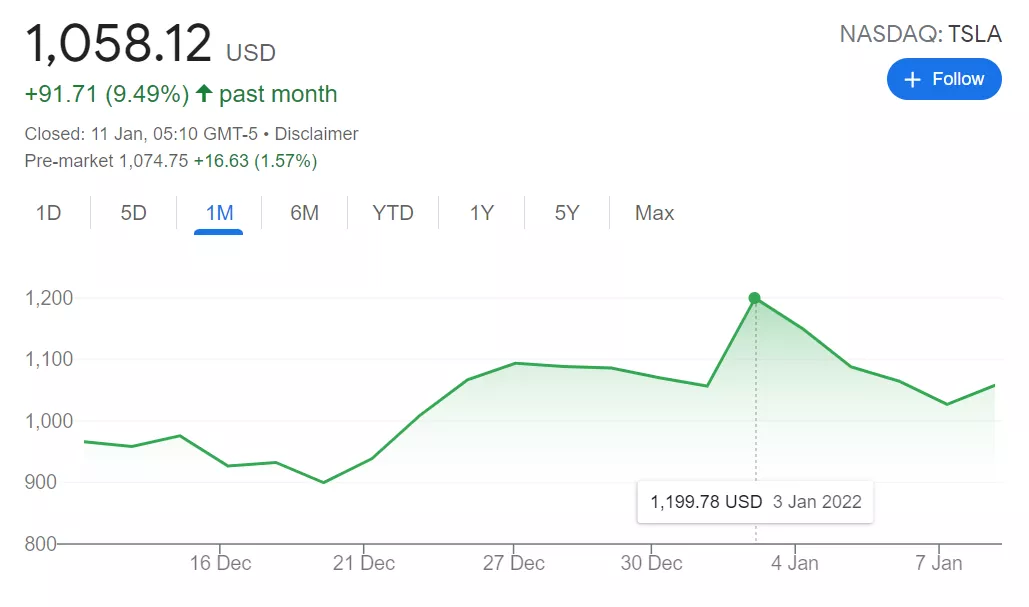Click the 27 Dec axis date
The image size is (1029, 607).
pyautogui.click(x=513, y=563)
